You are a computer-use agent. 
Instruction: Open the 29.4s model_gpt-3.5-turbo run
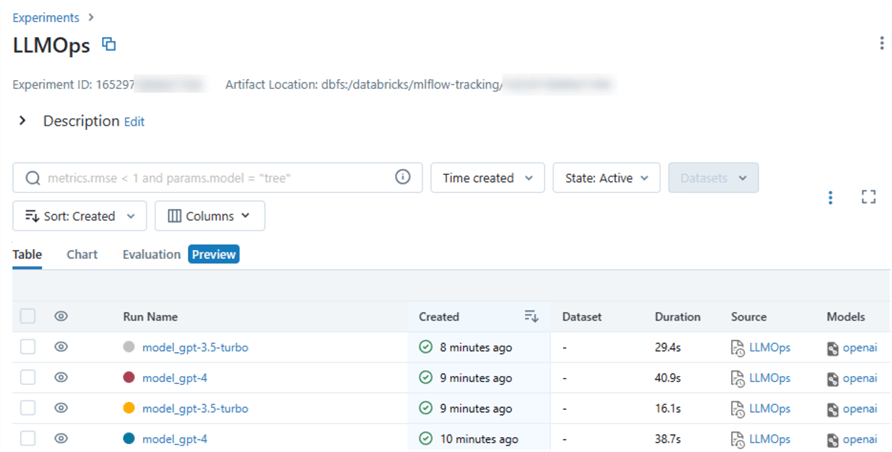point(195,347)
